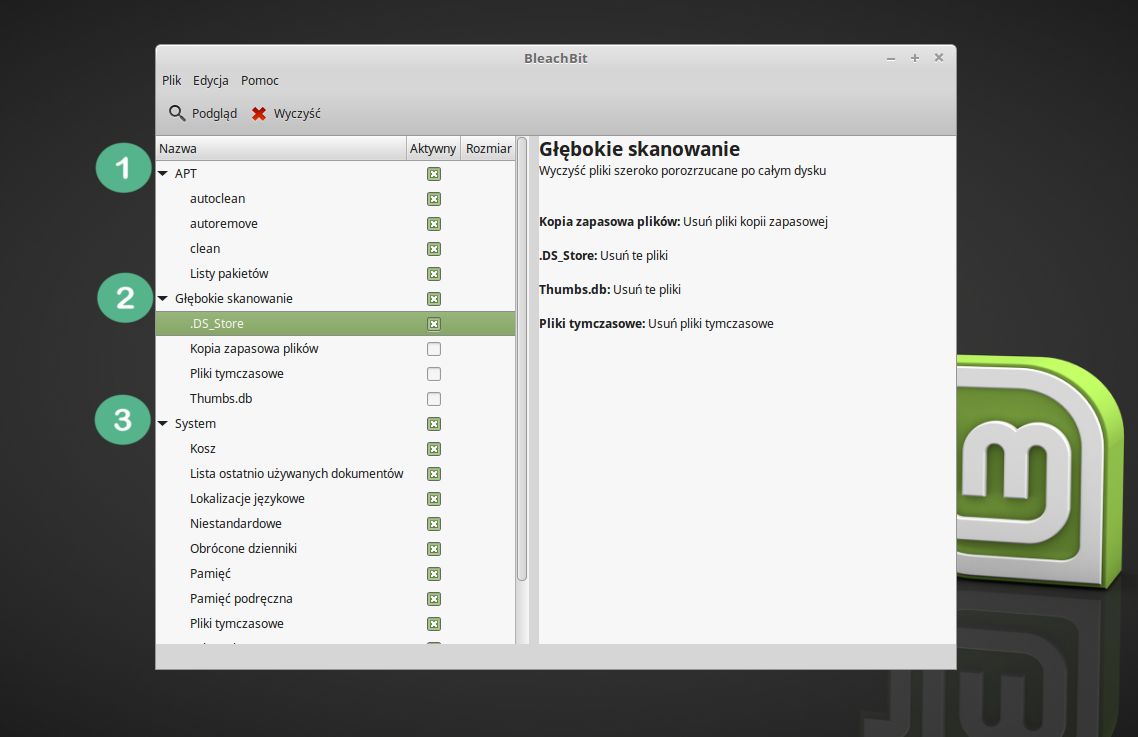Select the Niestandardowe row
This screenshot has height=737, width=1138.
[x=335, y=524]
